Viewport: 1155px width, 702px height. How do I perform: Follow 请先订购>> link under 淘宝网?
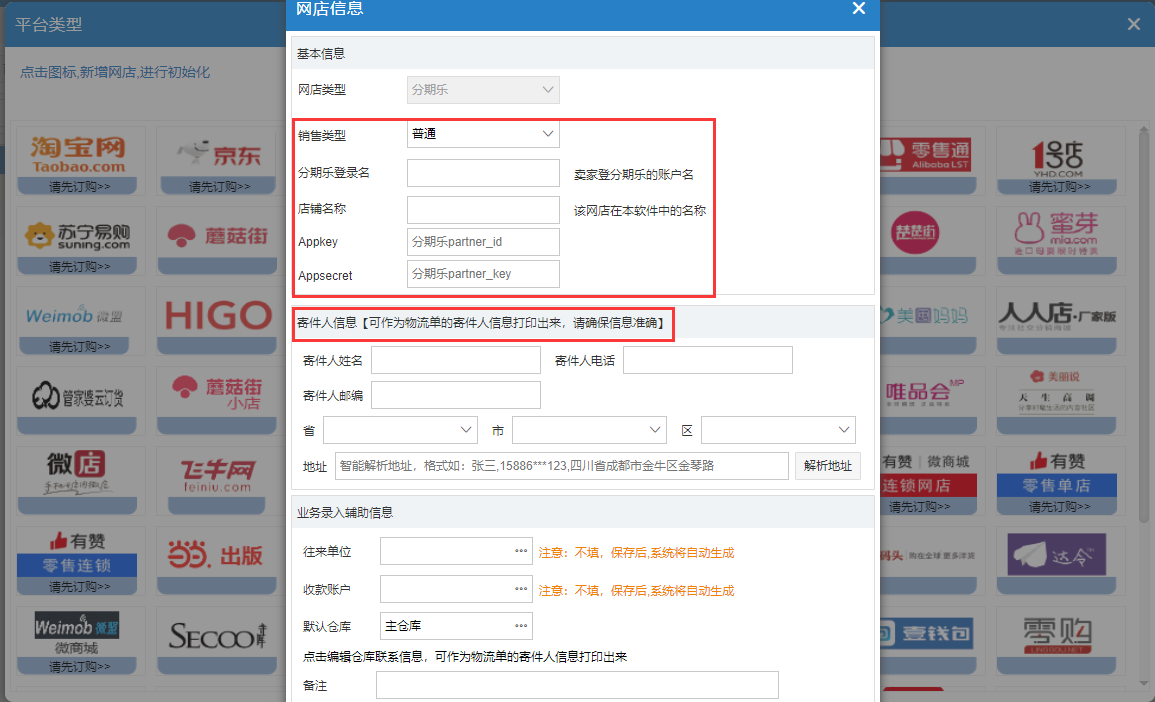pyautogui.click(x=80, y=187)
